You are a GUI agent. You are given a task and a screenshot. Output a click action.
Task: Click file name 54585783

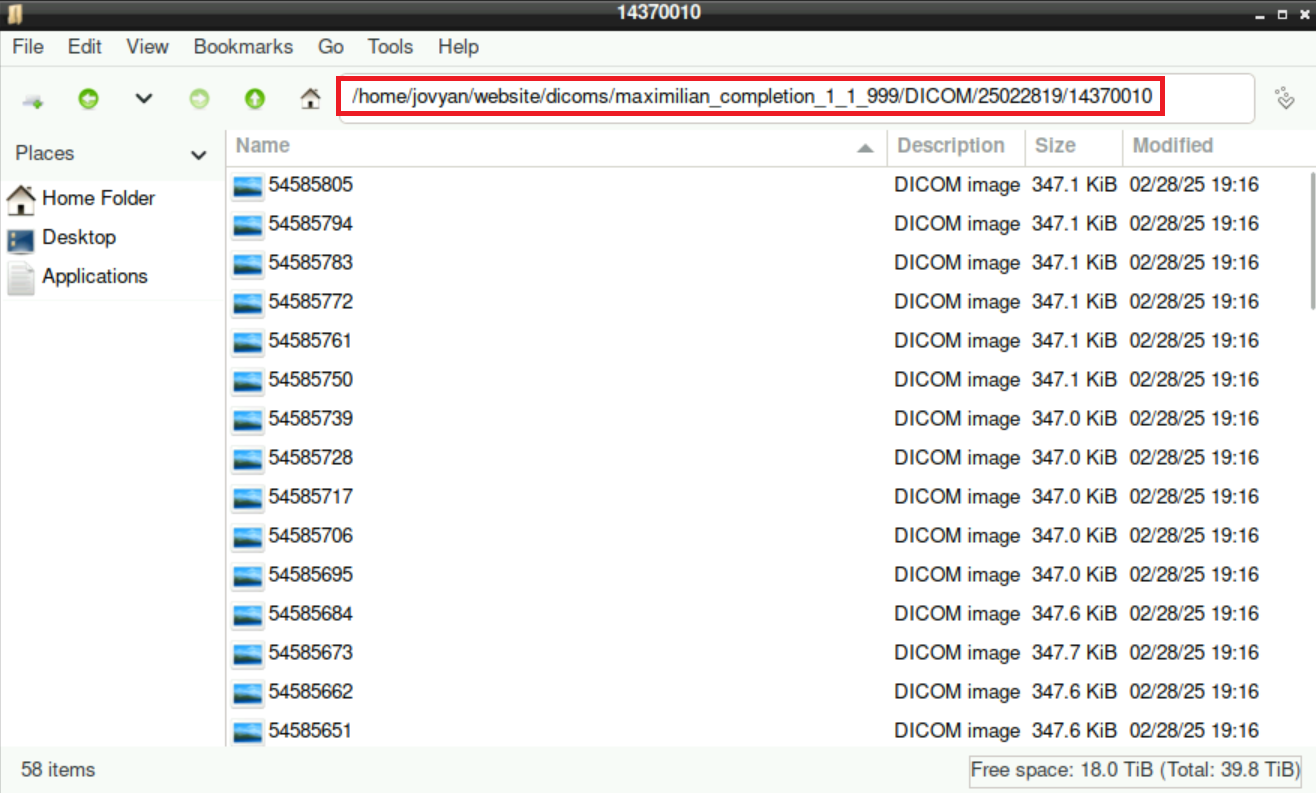(310, 263)
